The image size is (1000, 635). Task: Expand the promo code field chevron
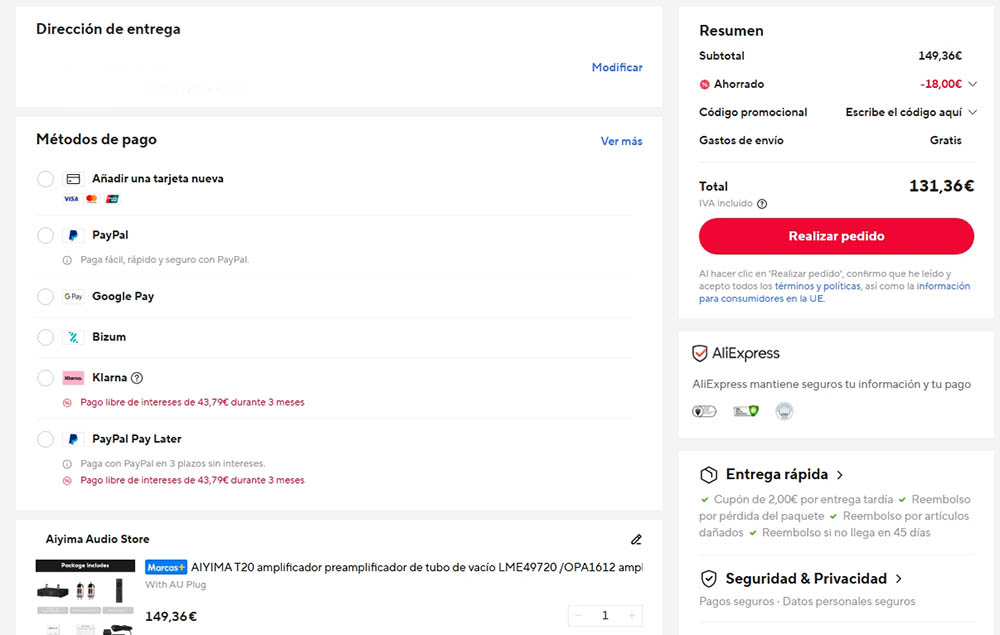(x=973, y=112)
